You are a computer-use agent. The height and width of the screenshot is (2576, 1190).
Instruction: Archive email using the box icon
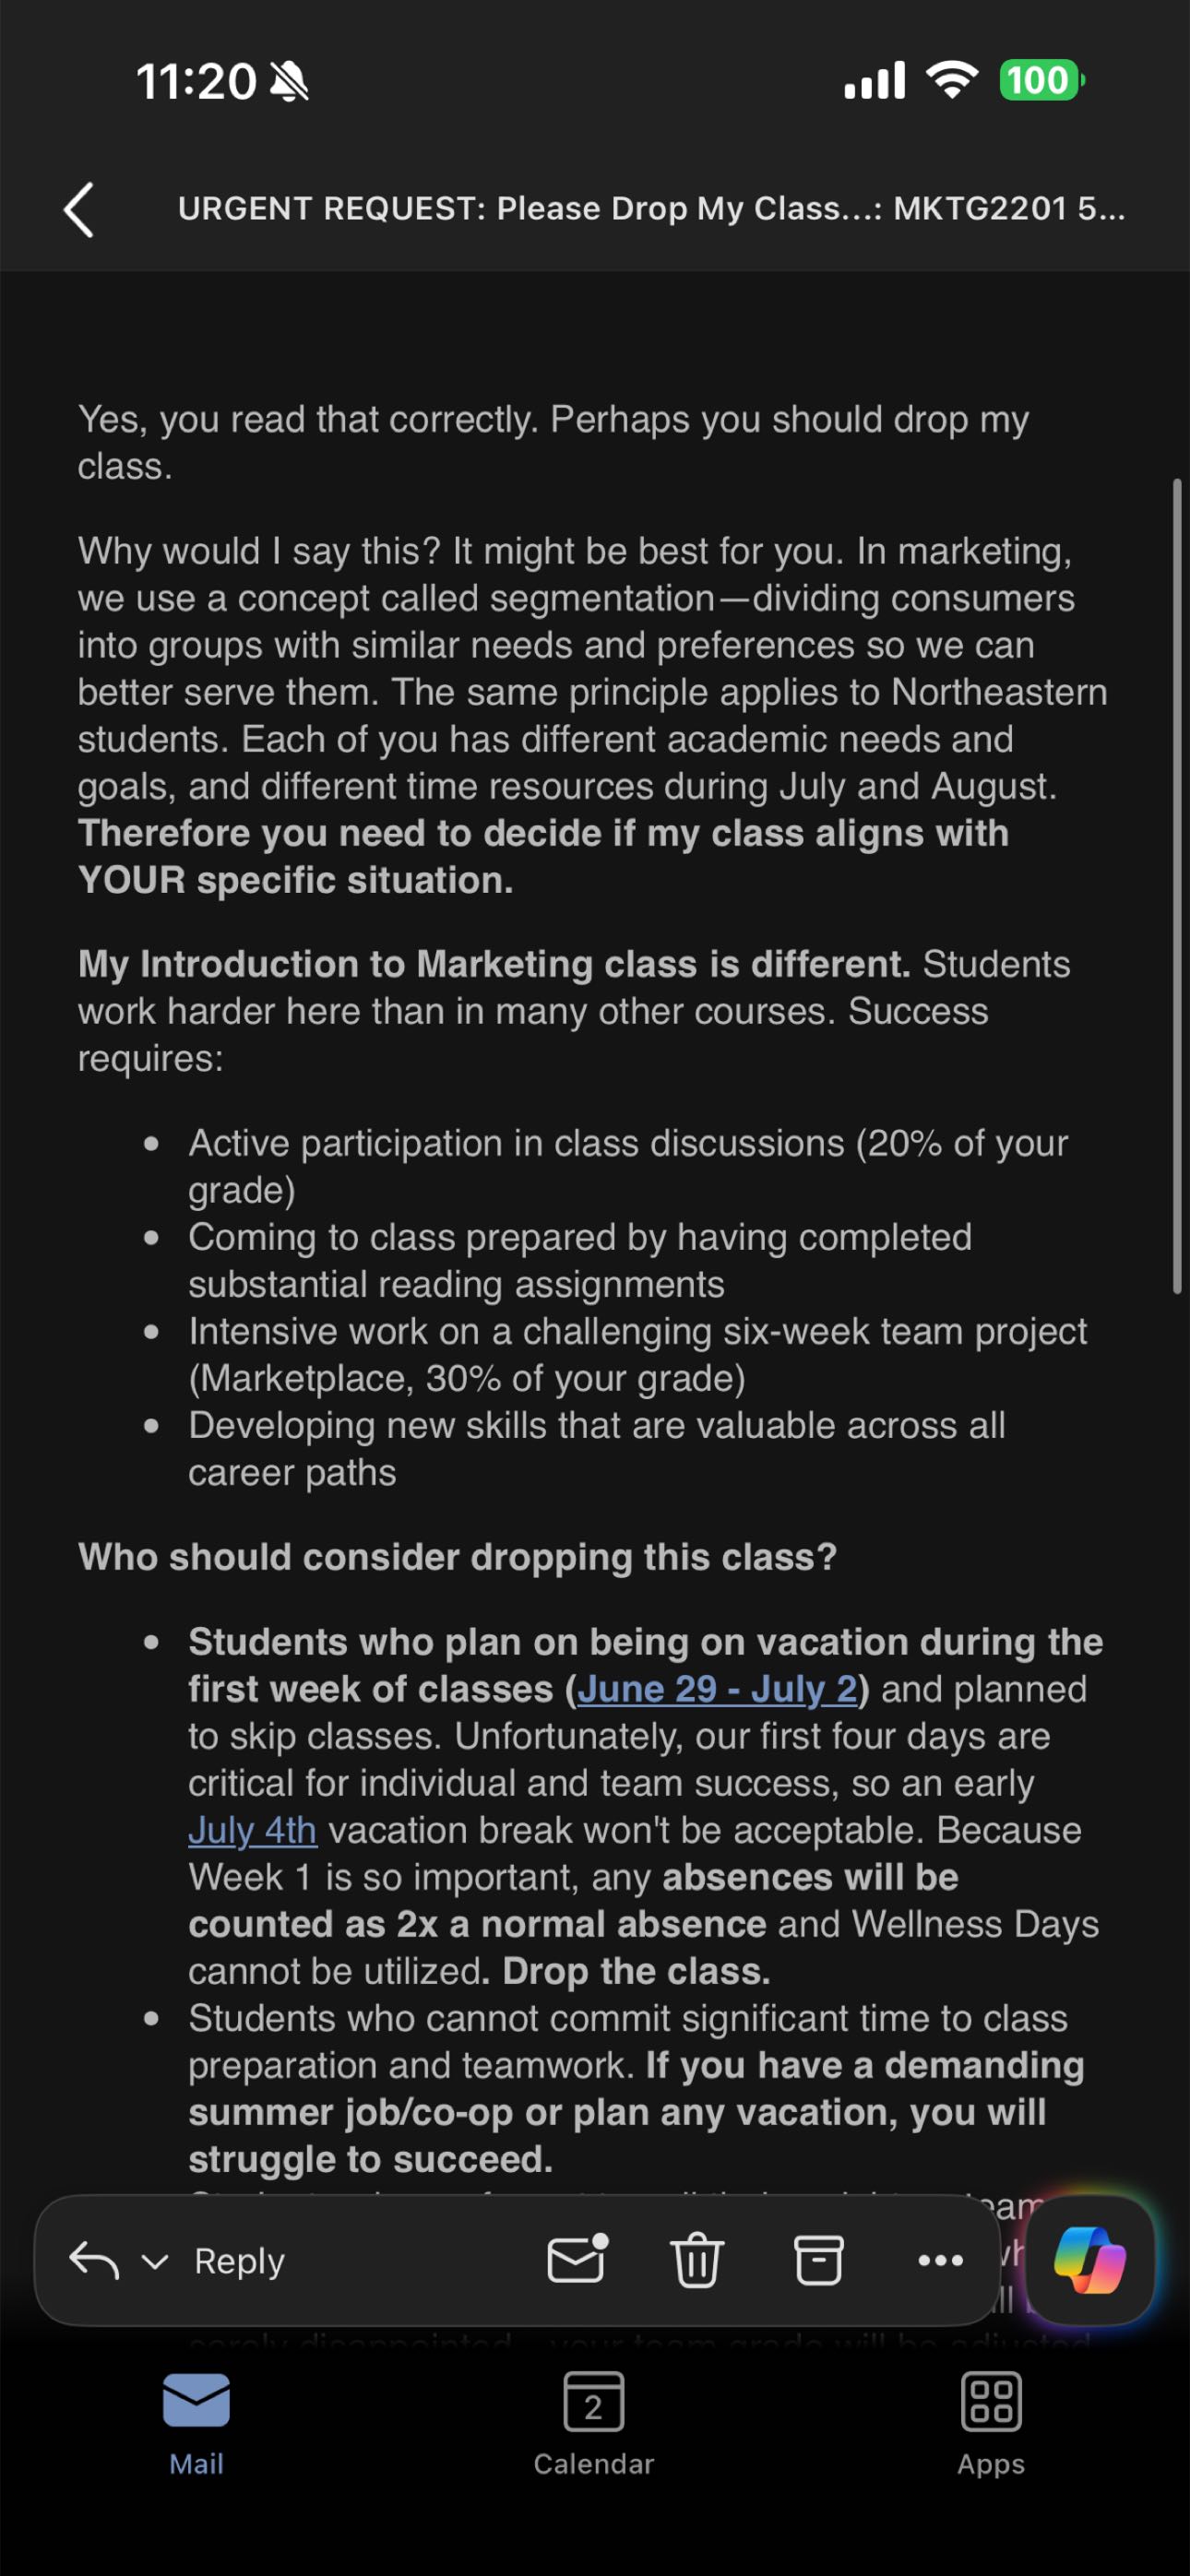[818, 2260]
